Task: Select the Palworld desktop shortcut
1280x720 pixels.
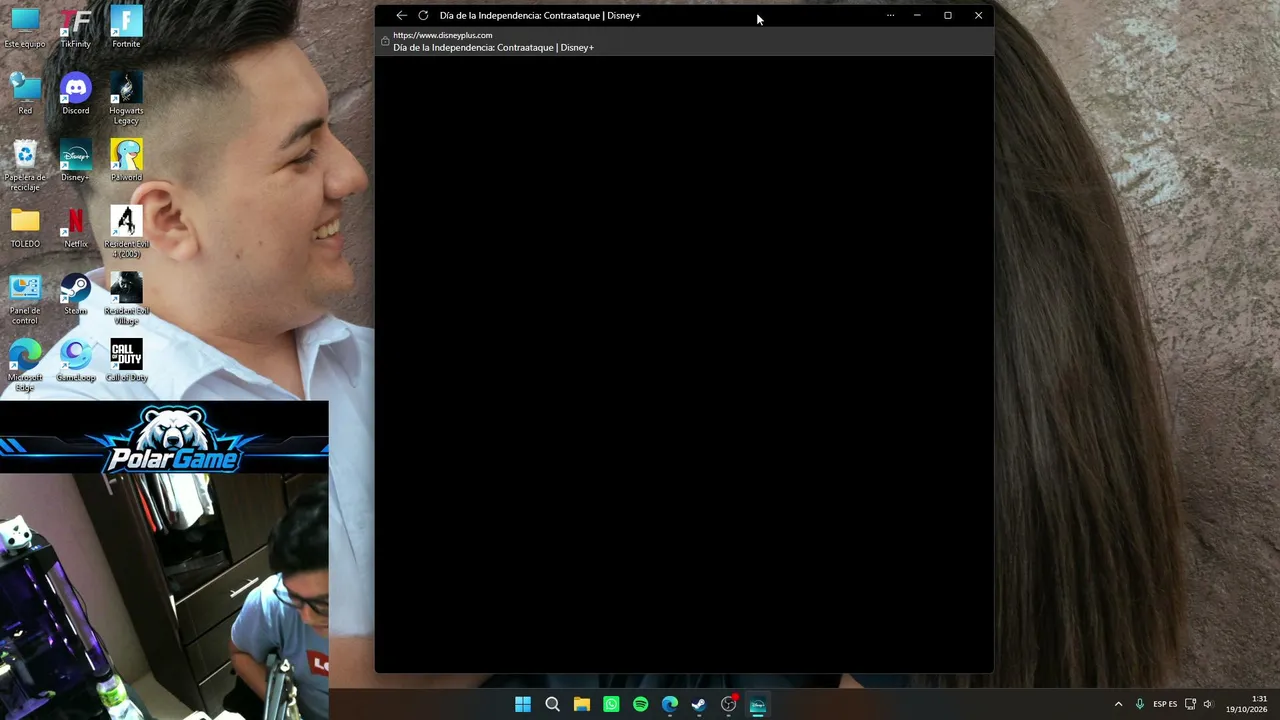Action: click(126, 162)
